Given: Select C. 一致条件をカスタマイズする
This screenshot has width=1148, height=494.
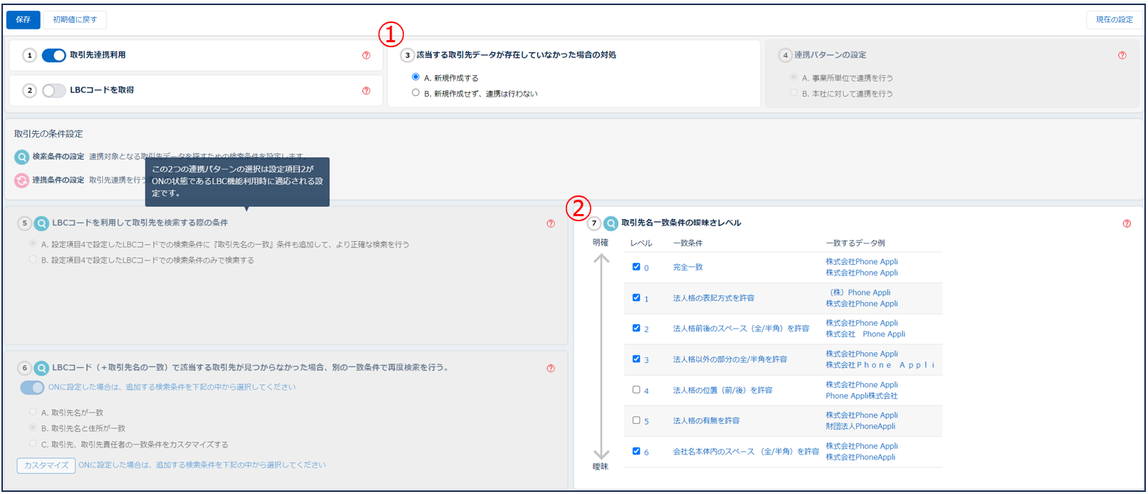Looking at the screenshot, I should [32, 444].
